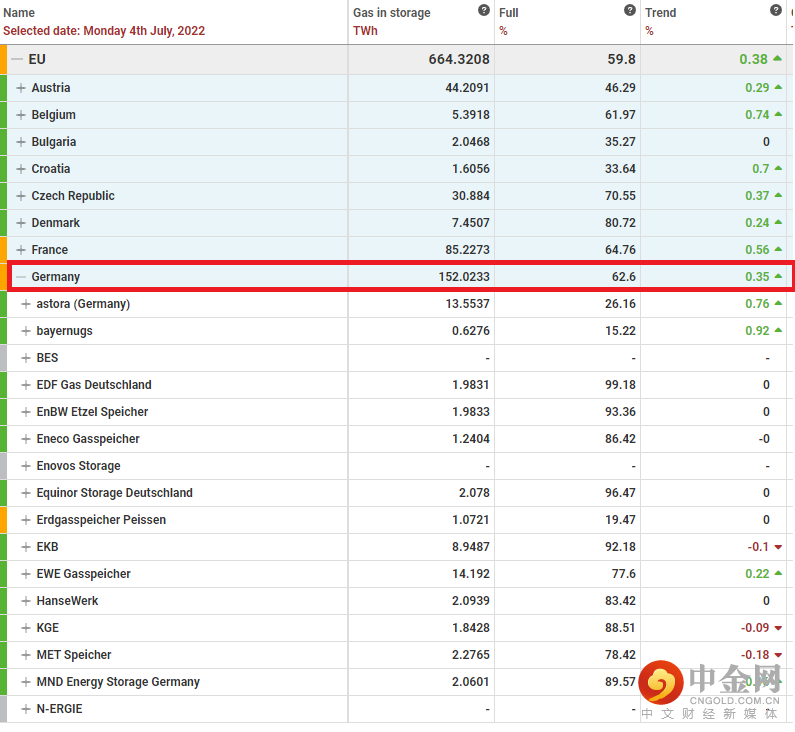Click the Czech Republic country name

point(73,196)
